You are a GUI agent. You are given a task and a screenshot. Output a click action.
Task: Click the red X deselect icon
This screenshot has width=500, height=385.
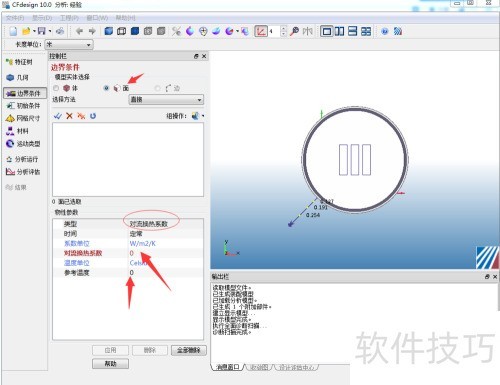click(x=69, y=116)
